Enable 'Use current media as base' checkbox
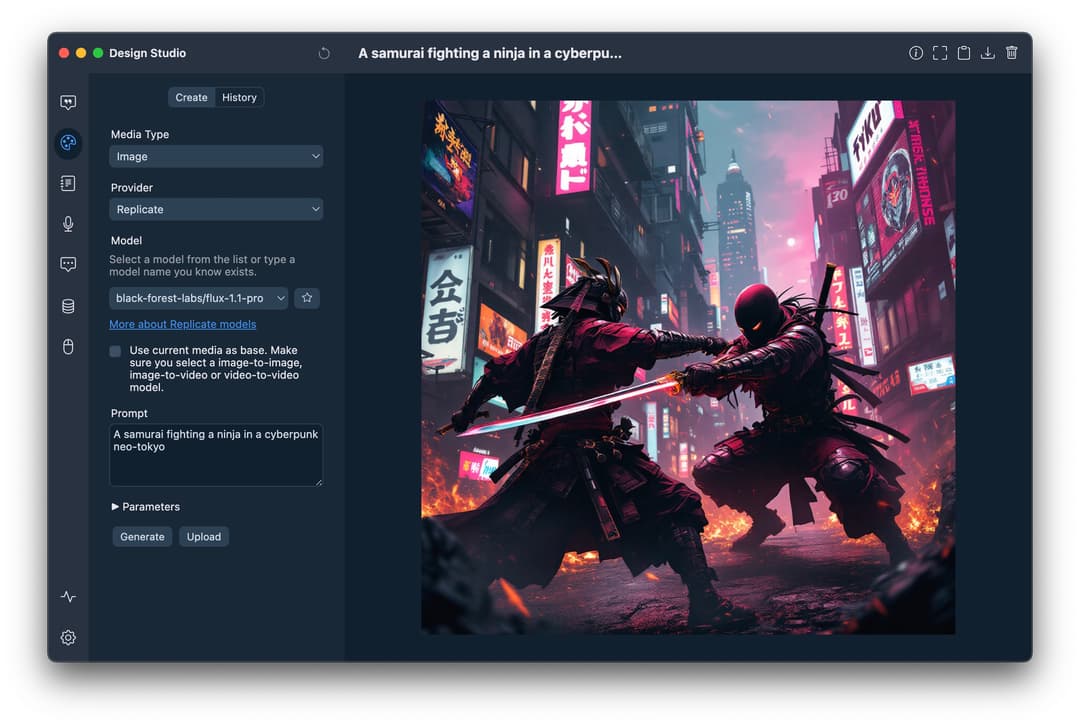Screen dimensions: 1080x725 tap(115, 351)
